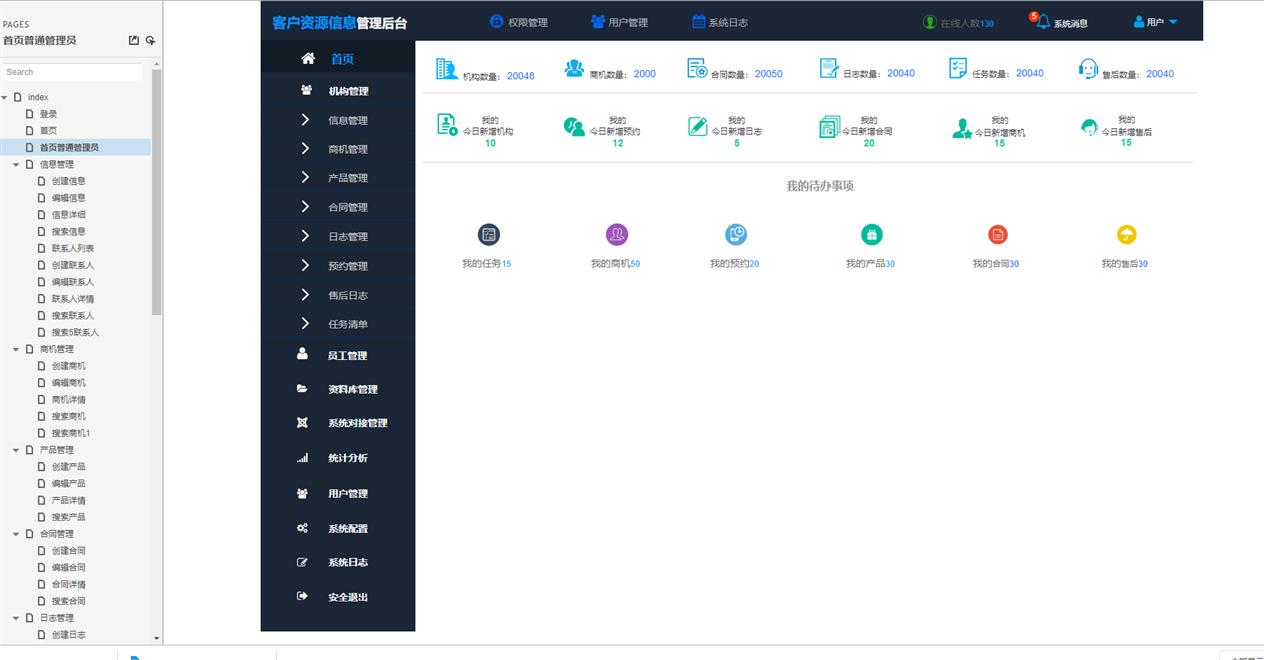Collapse the 商机管理 tree arrow in PAGES

(x=16, y=349)
